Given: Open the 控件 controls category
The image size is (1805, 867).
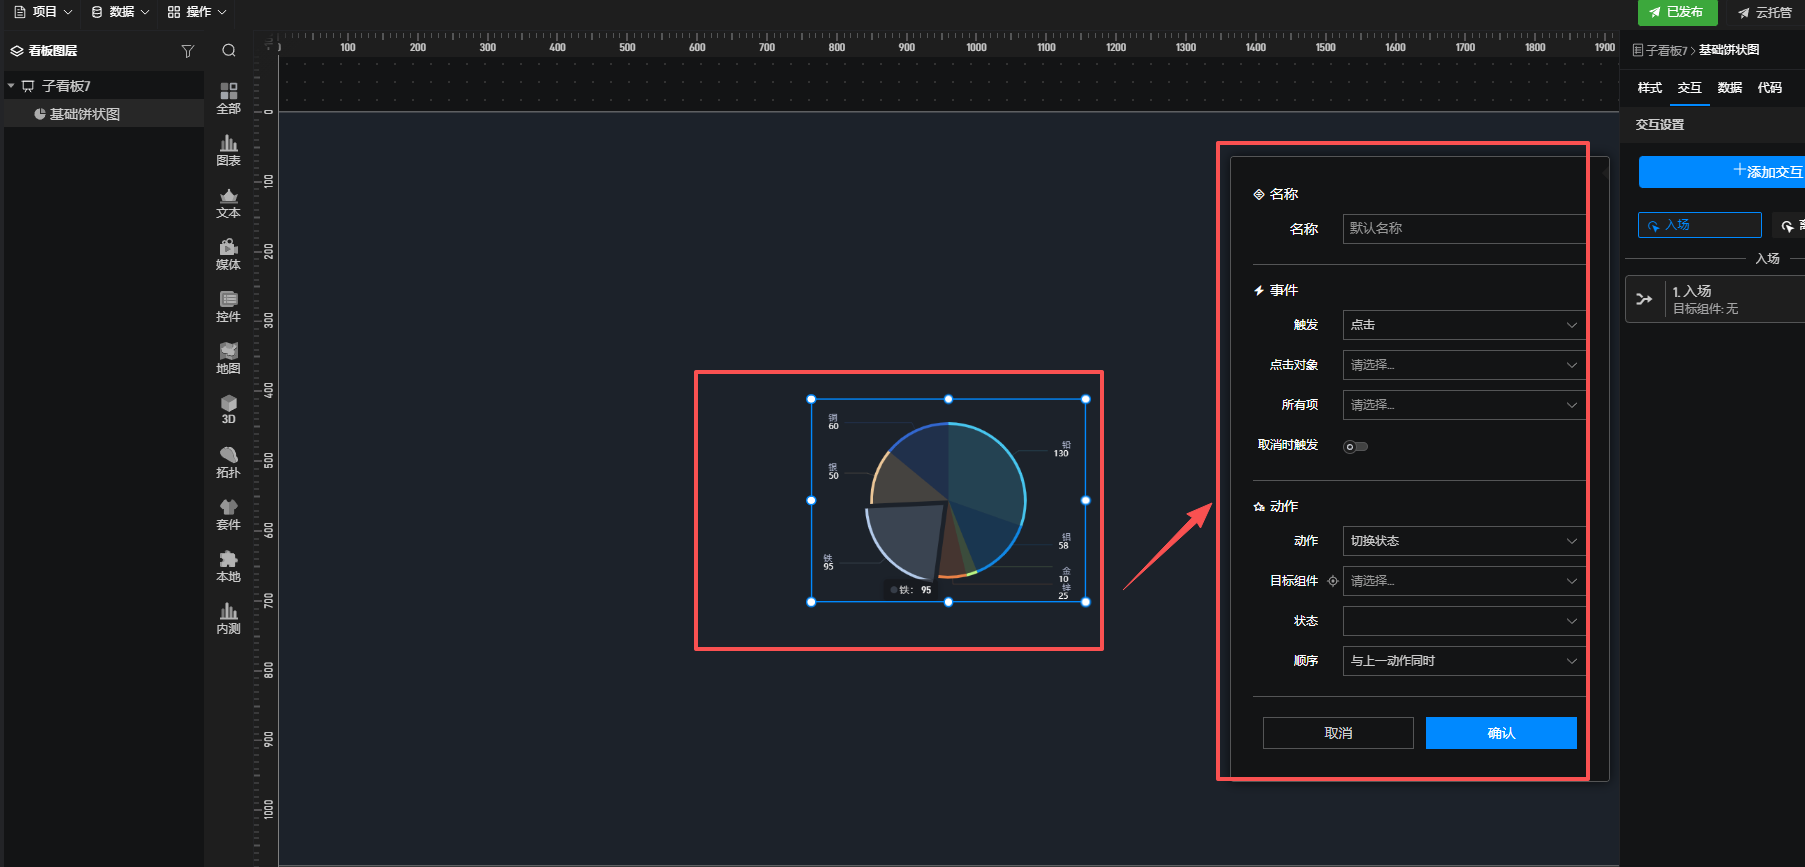Looking at the screenshot, I should click(x=228, y=307).
